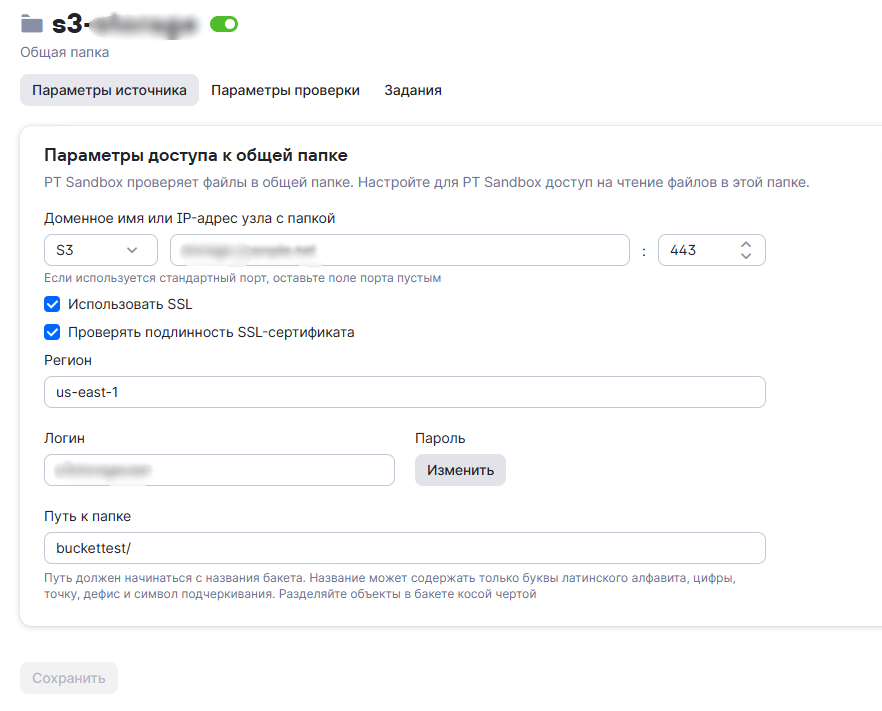
Task: Open the Параметры проверки tab
Action: point(285,90)
